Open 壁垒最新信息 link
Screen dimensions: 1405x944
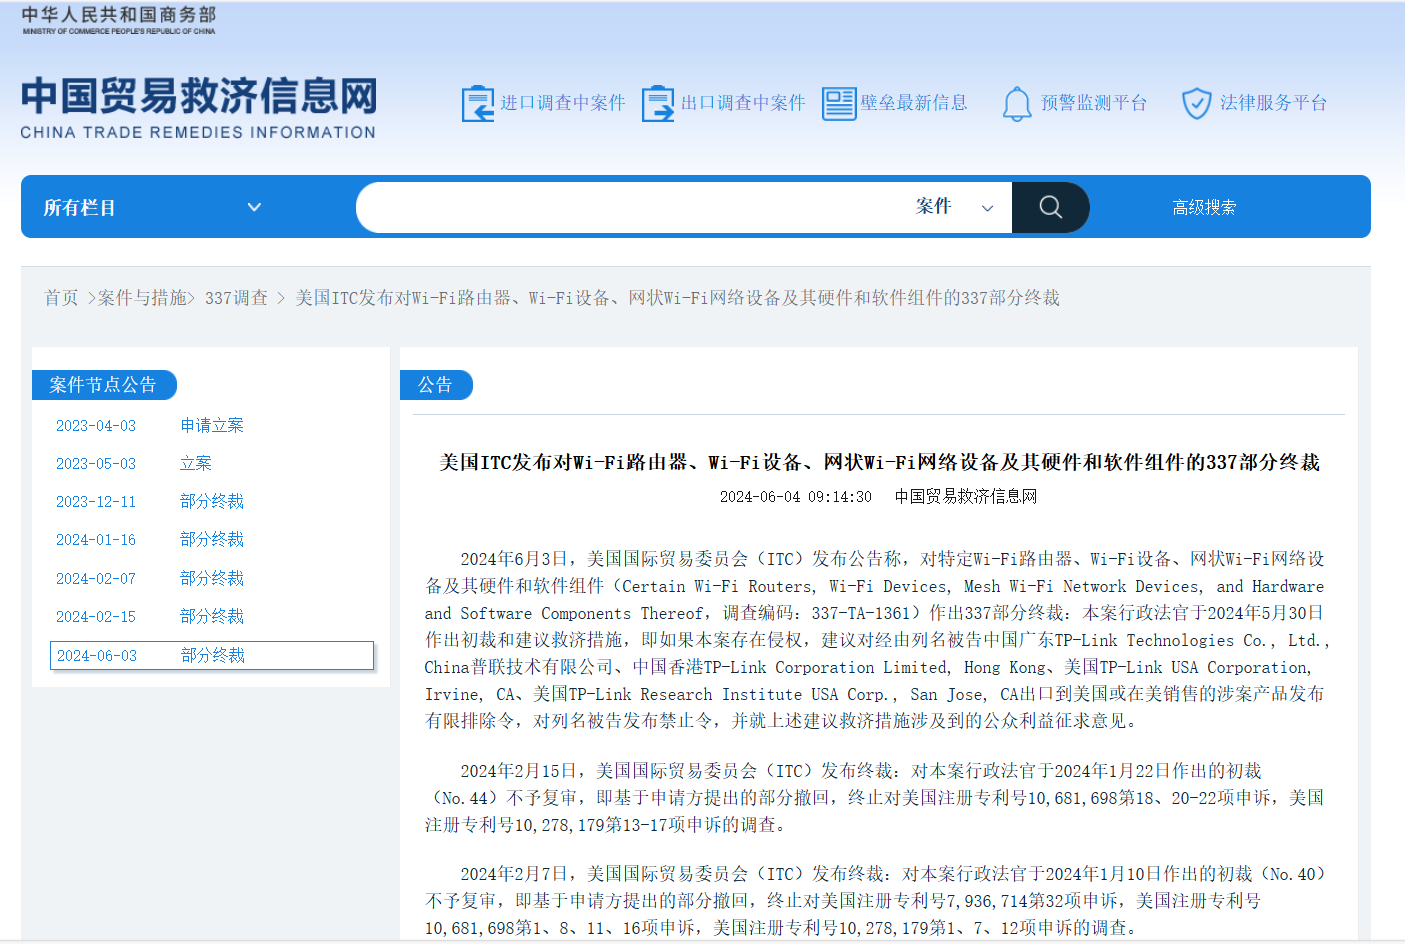(x=914, y=103)
